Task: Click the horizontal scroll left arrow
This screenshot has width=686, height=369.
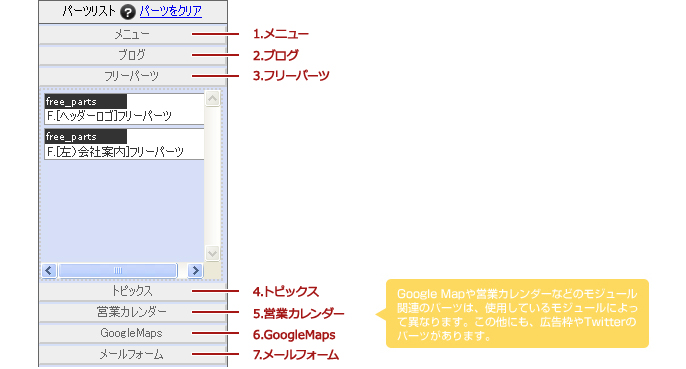Action: point(49,271)
